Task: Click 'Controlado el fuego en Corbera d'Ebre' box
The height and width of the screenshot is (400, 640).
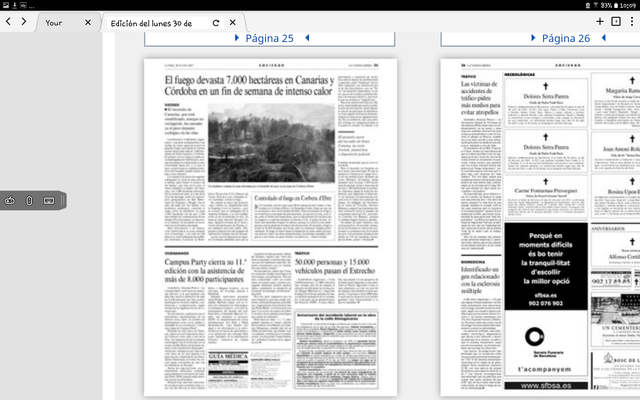Action: pos(293,216)
